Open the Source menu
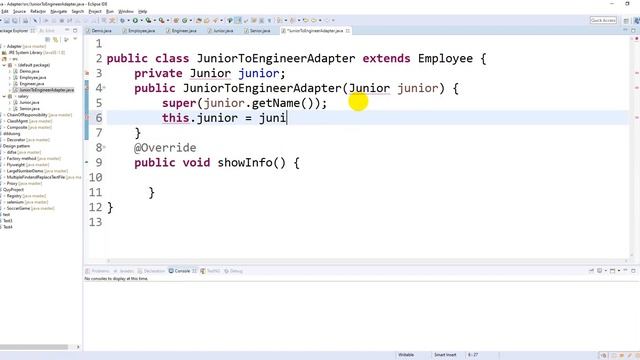 coord(19,11)
